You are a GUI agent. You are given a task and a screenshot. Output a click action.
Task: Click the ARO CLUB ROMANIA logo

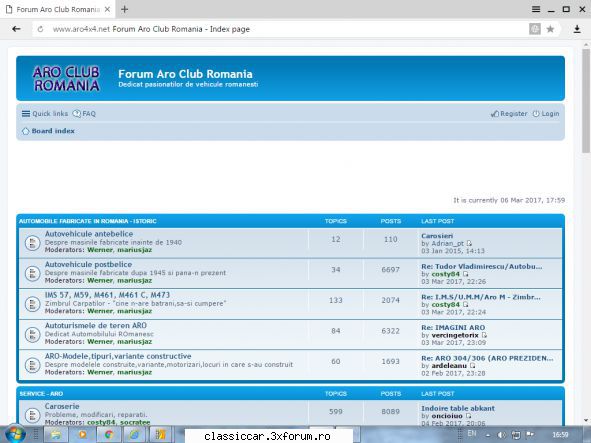click(66, 78)
